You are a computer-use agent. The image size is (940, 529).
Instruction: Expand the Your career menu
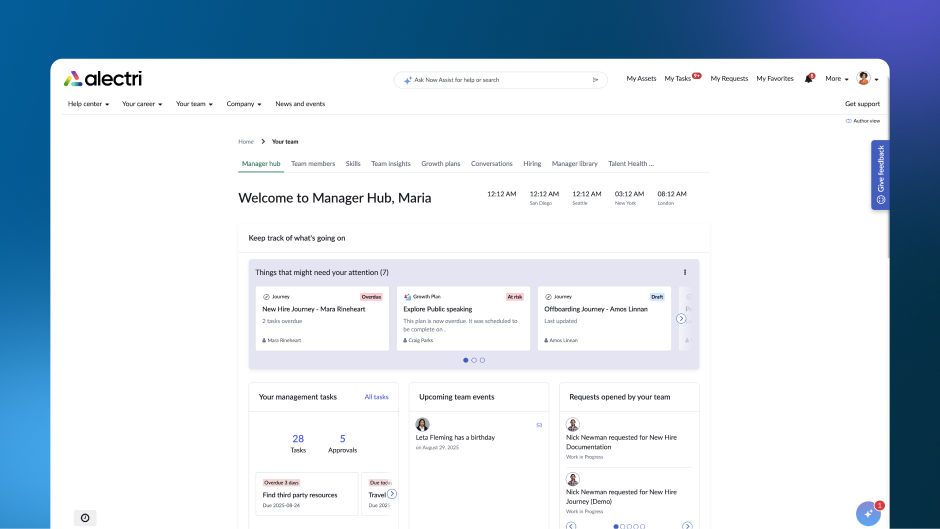click(x=142, y=104)
